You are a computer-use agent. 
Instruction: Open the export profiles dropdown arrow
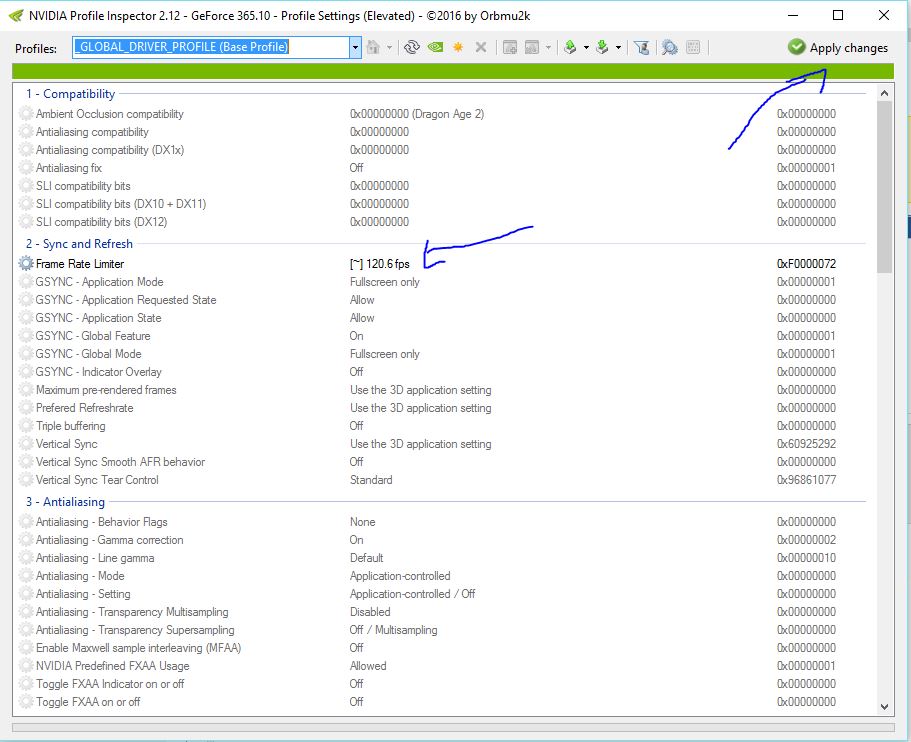(x=586, y=48)
